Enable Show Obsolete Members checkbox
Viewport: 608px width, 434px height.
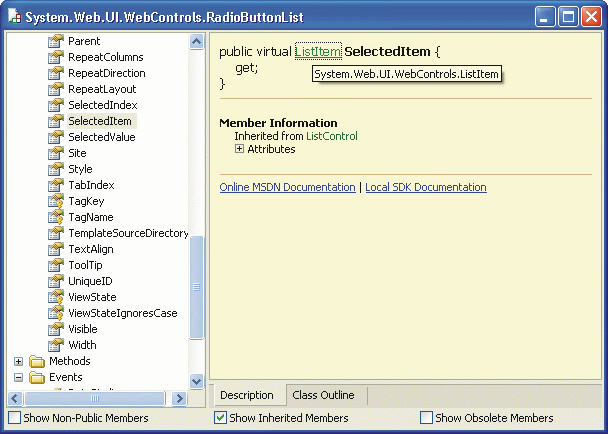click(x=426, y=418)
